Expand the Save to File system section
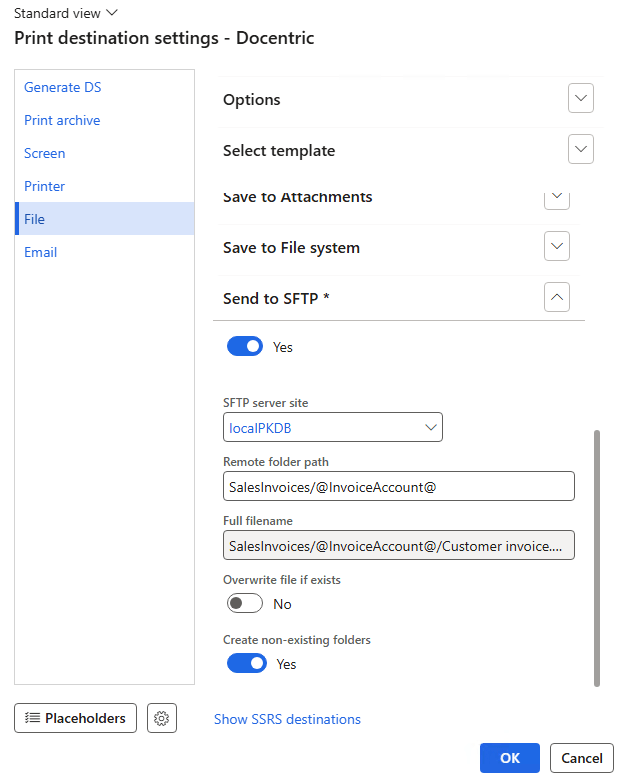Image resolution: width=621 pixels, height=783 pixels. [557, 246]
